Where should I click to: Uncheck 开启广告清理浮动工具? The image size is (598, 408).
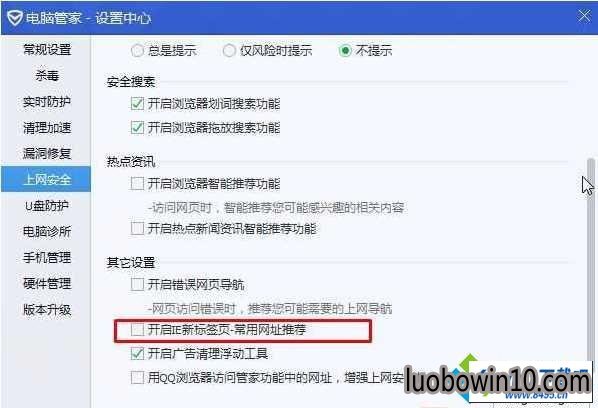[137, 353]
